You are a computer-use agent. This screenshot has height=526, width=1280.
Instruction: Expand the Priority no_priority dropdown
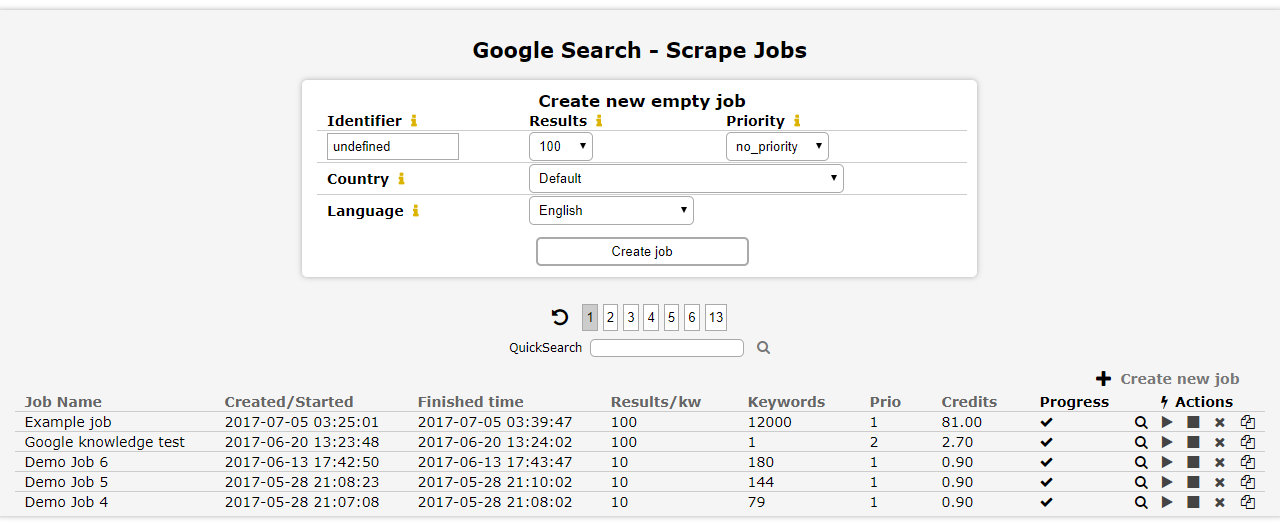click(x=777, y=147)
